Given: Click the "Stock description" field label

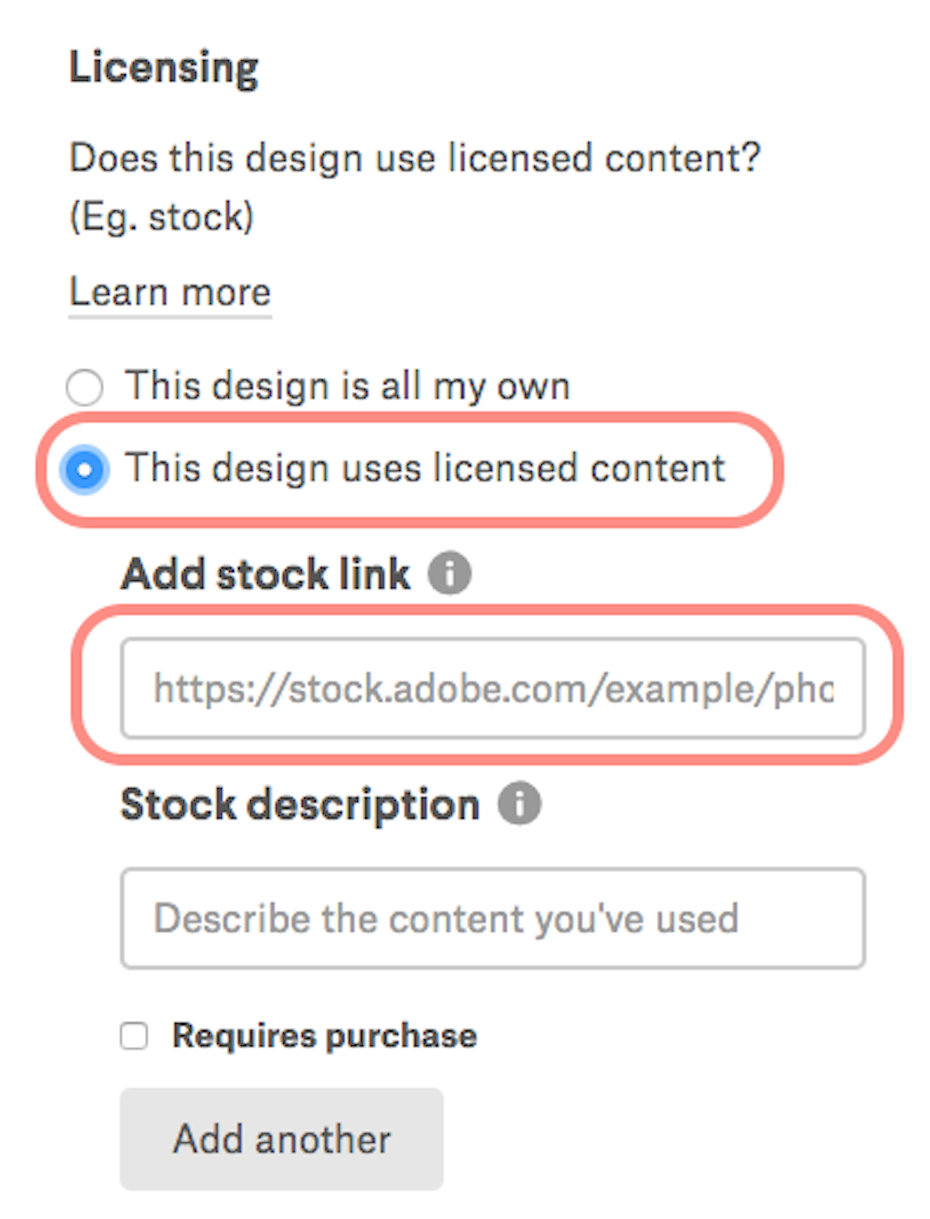Looking at the screenshot, I should tap(300, 804).
